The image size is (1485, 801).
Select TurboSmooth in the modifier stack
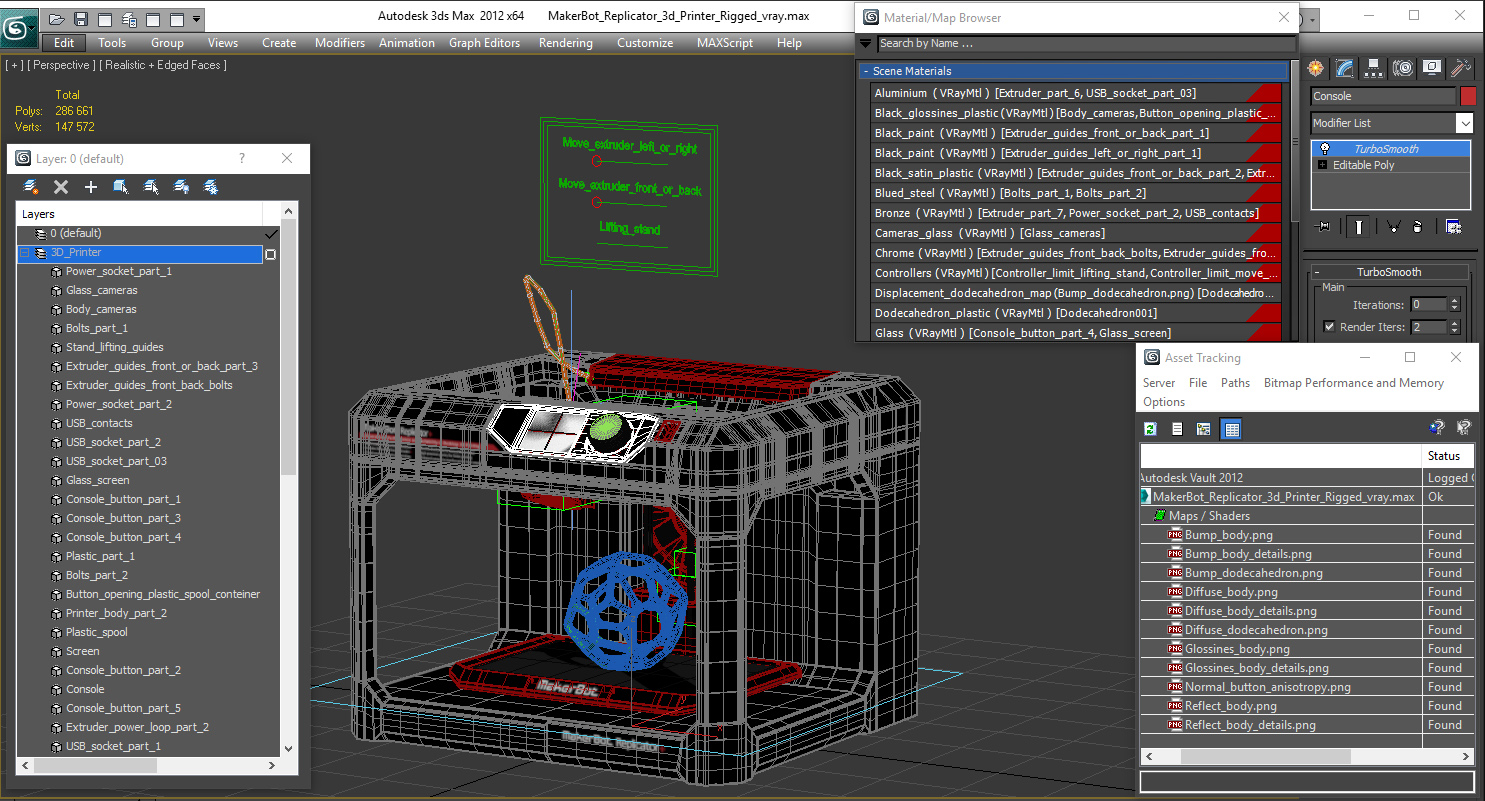click(x=1390, y=149)
